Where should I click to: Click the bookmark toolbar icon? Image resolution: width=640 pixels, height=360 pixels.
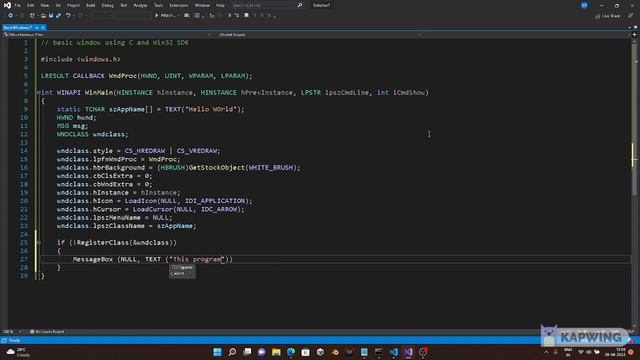pos(246,16)
